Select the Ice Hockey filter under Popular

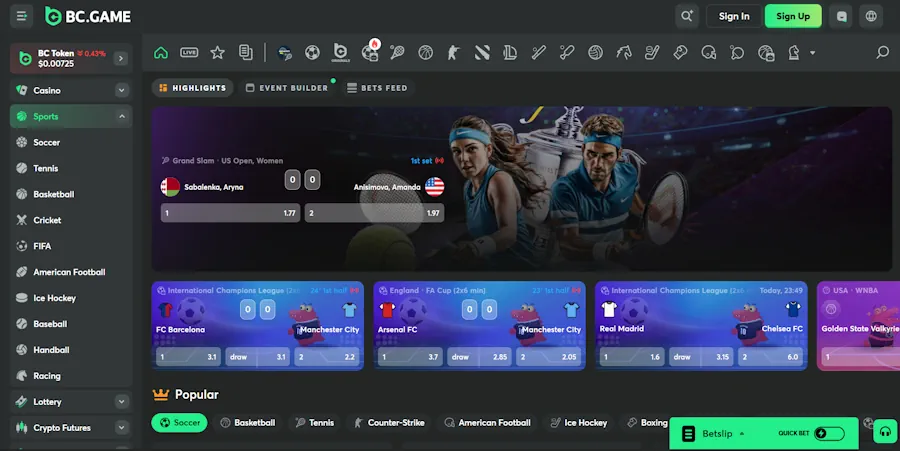tap(579, 422)
